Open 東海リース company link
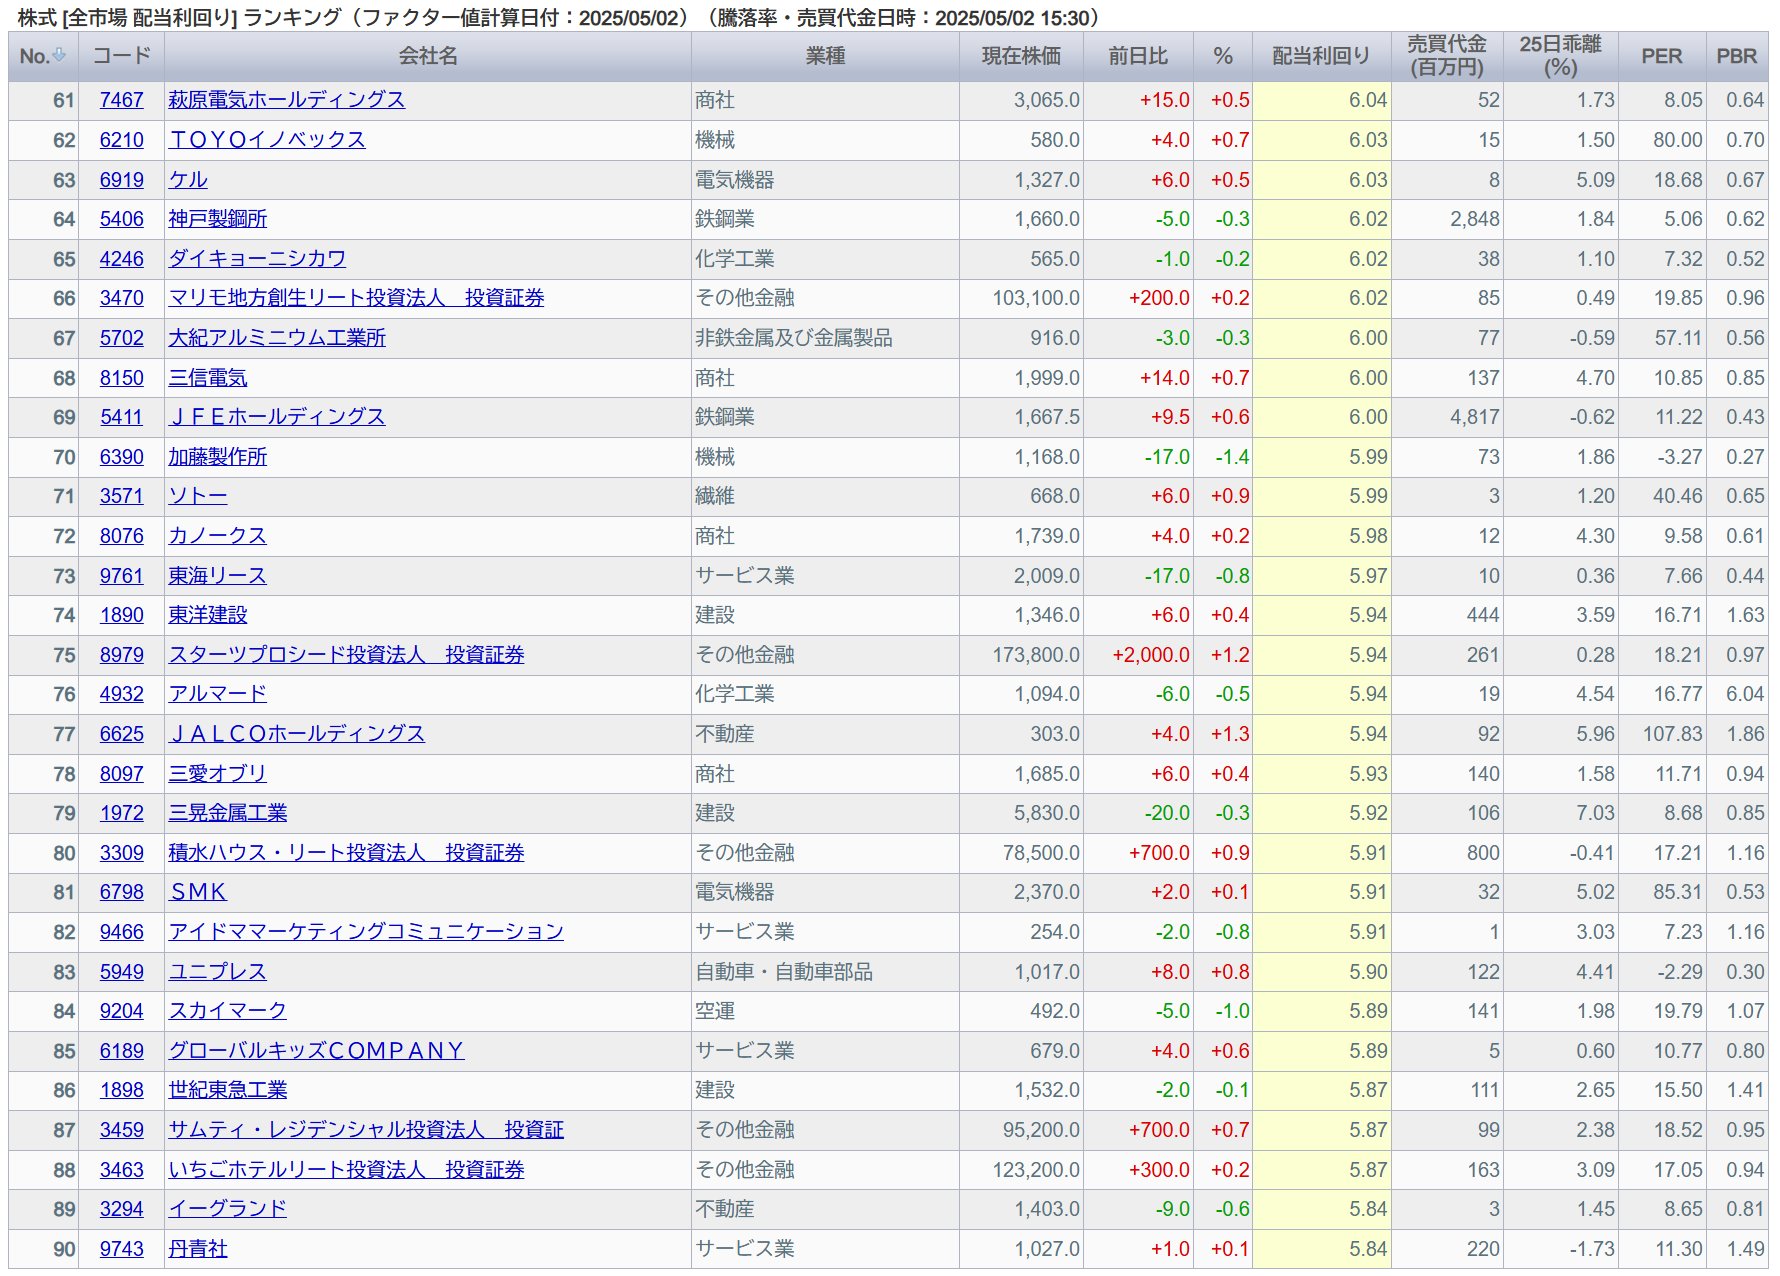The image size is (1780, 1276). point(218,576)
